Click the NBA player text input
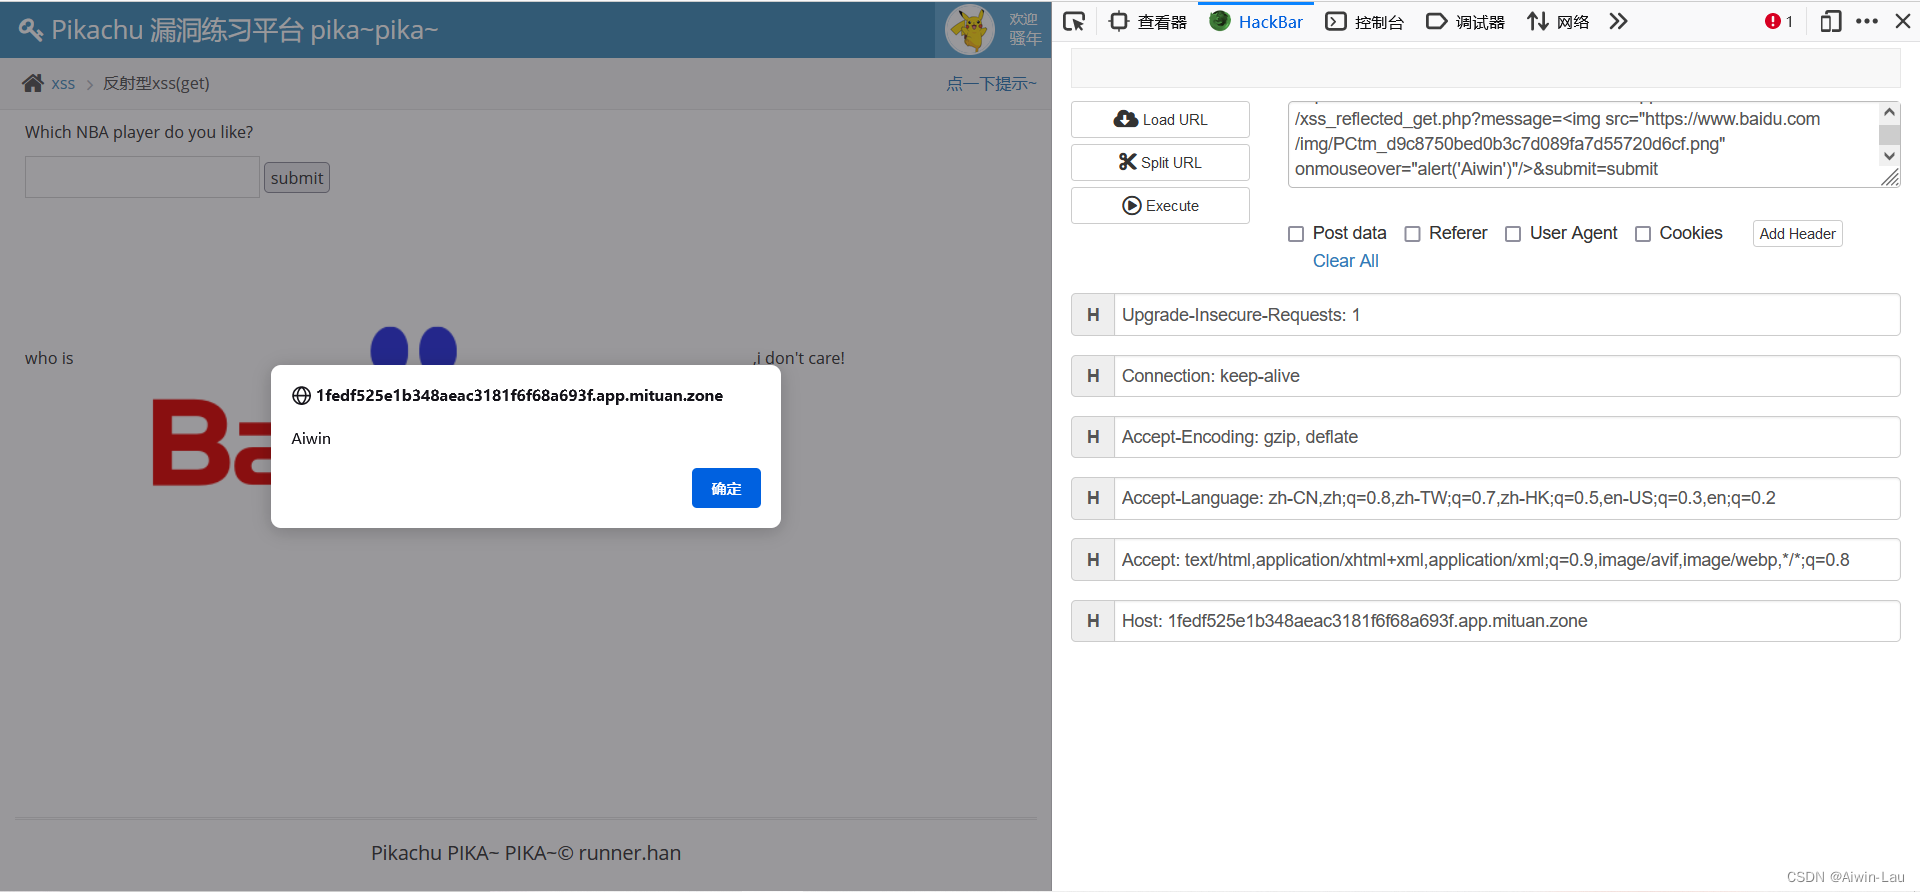This screenshot has height=892, width=1920. click(x=142, y=177)
